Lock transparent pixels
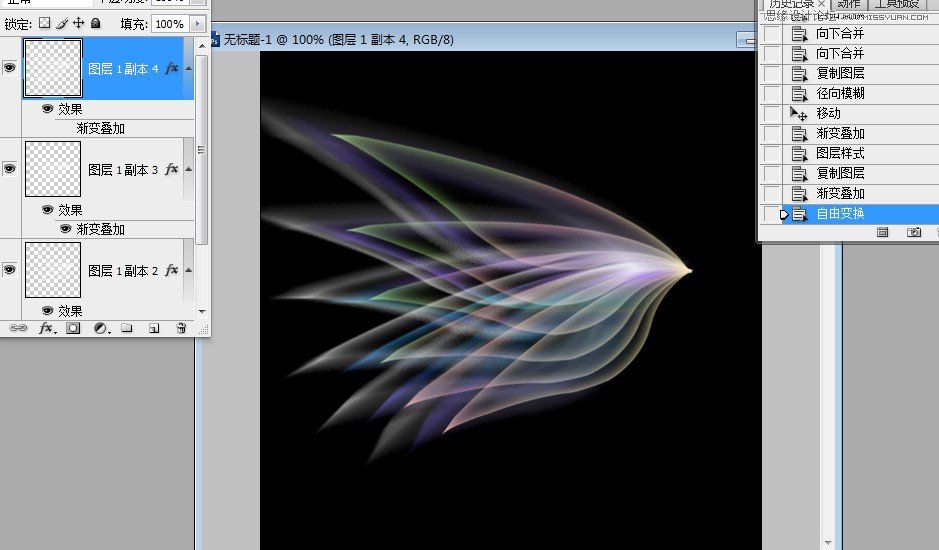This screenshot has height=550, width=939. [44, 23]
